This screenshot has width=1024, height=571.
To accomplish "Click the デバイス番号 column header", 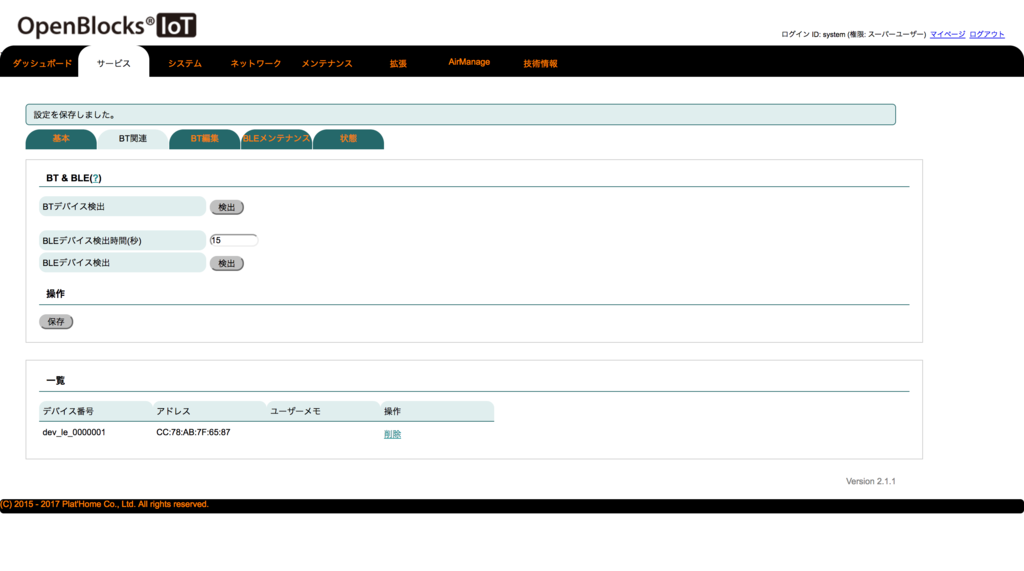I will tap(95, 411).
